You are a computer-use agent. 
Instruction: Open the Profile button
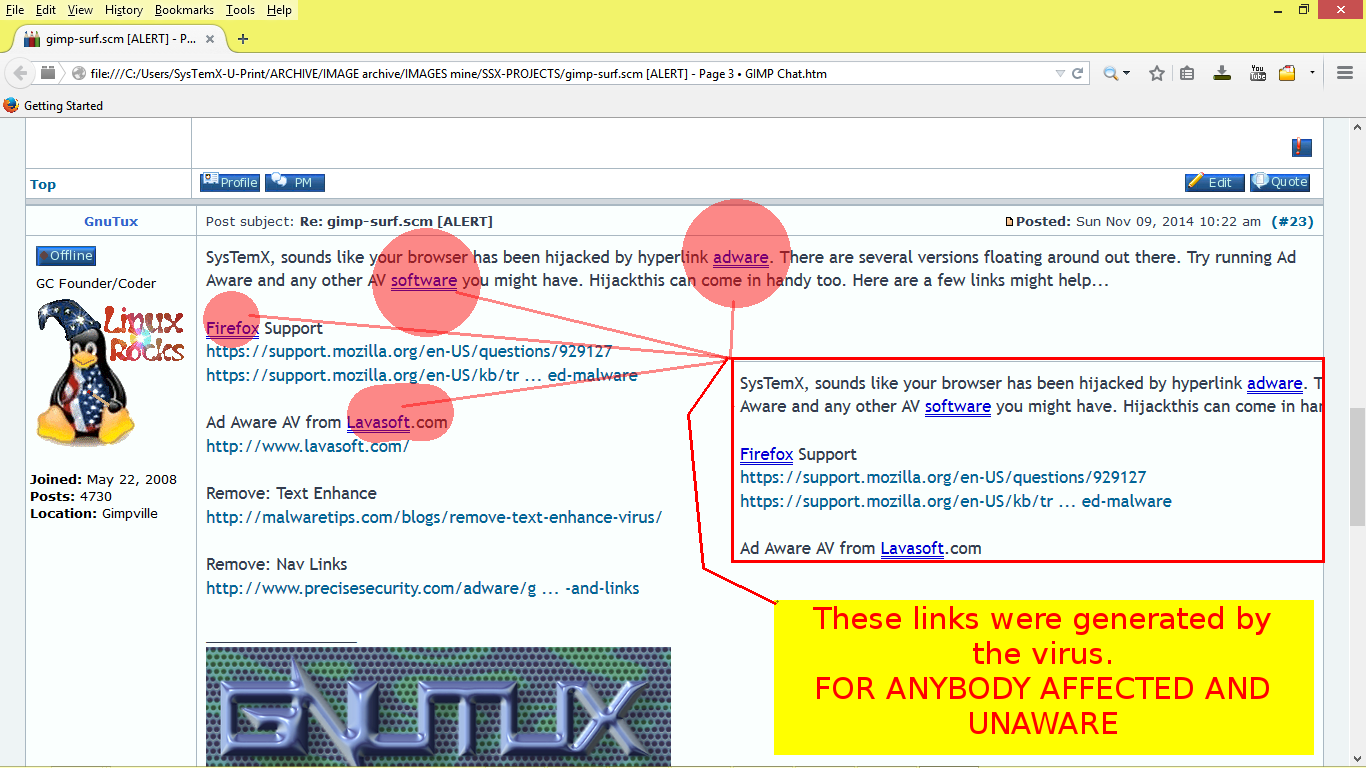pyautogui.click(x=230, y=182)
